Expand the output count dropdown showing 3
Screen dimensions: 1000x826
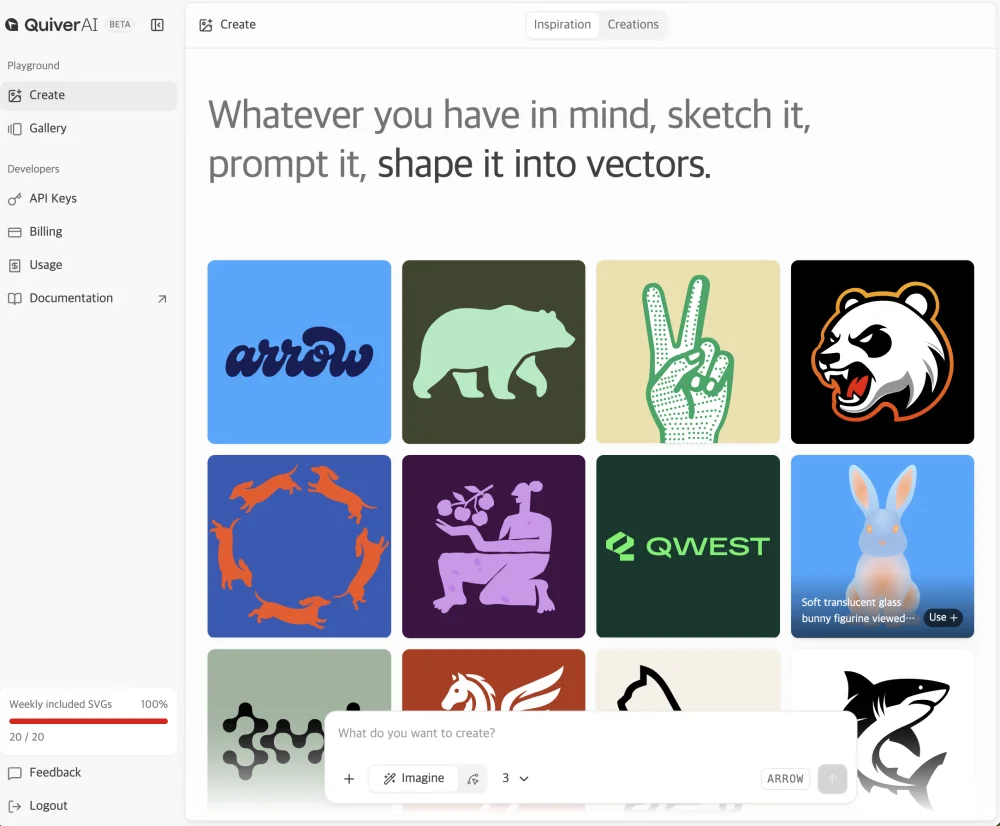515,779
